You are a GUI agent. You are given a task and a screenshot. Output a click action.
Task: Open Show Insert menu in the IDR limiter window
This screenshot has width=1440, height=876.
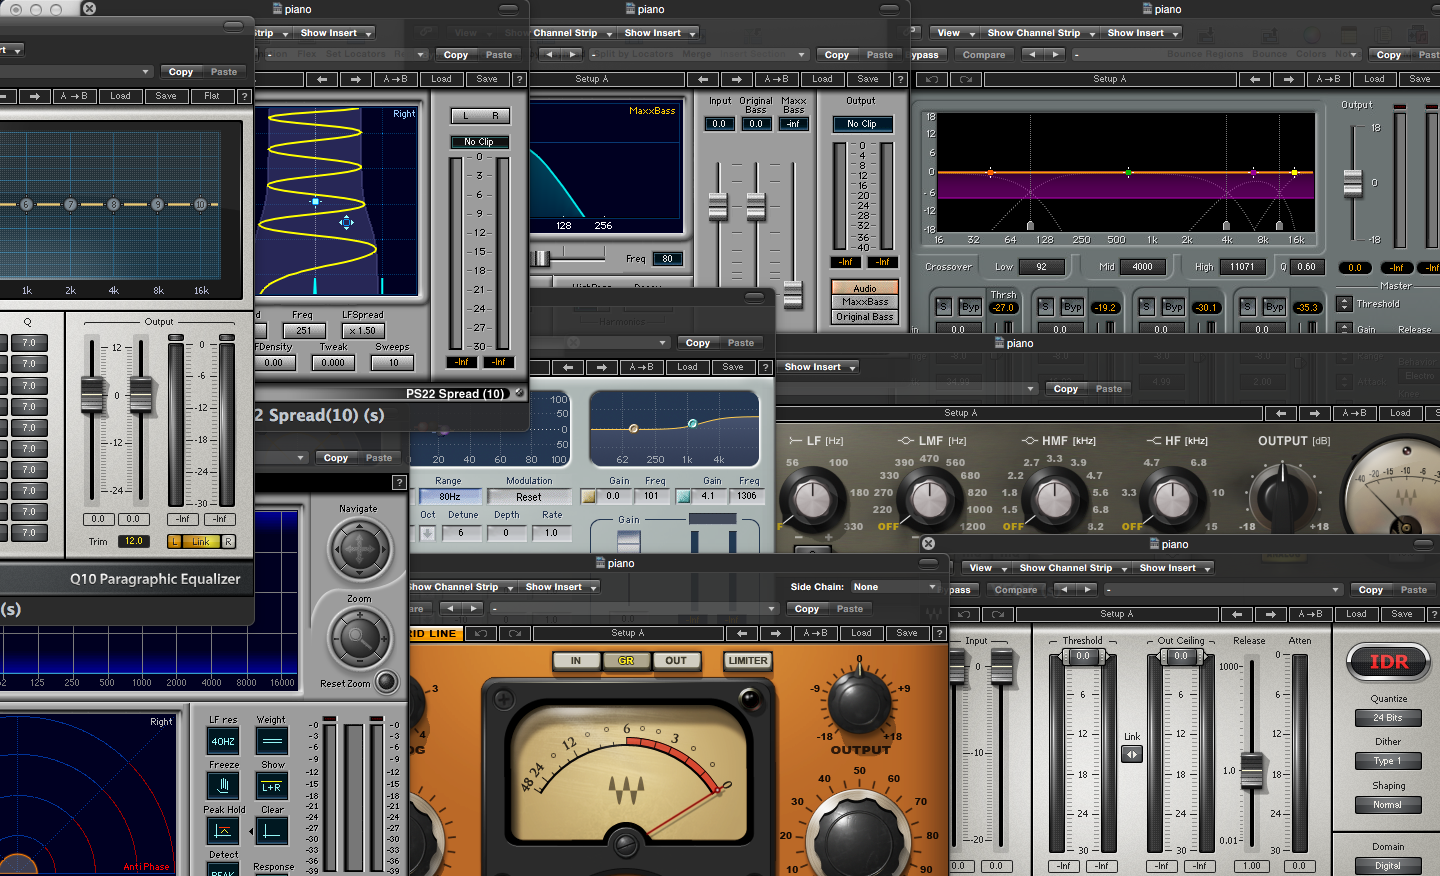(1173, 568)
